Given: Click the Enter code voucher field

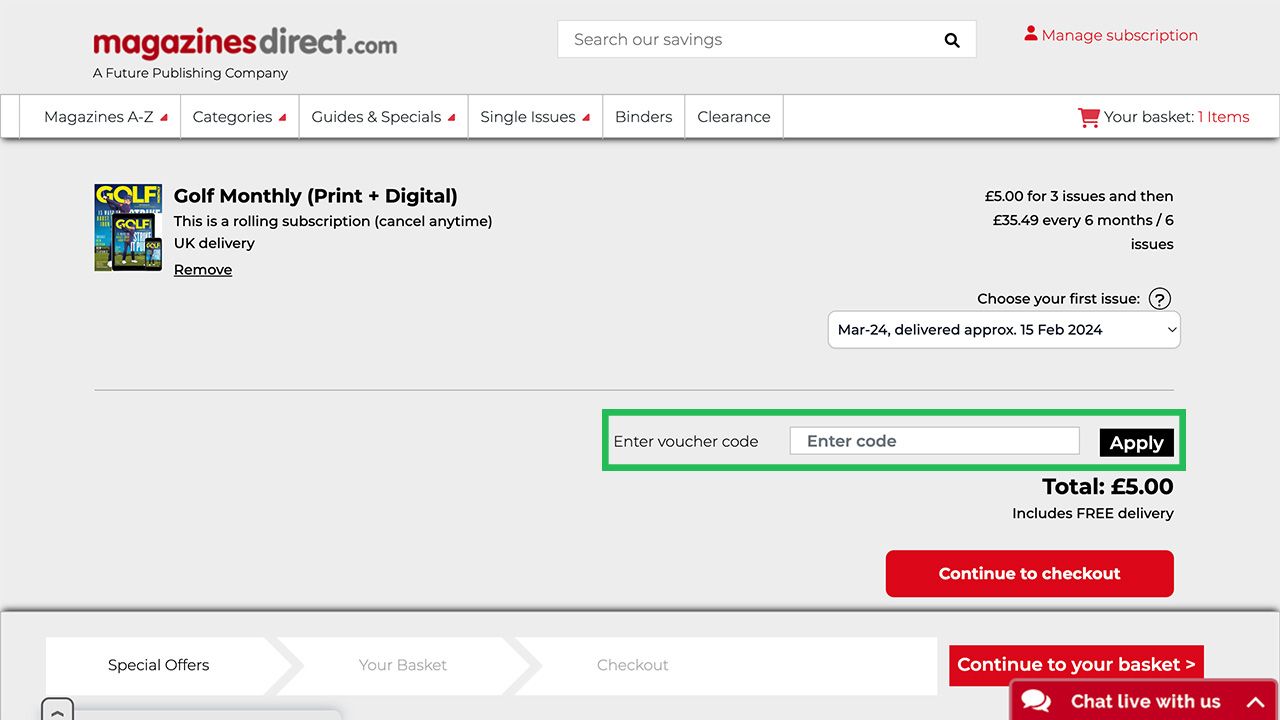Looking at the screenshot, I should coord(935,441).
